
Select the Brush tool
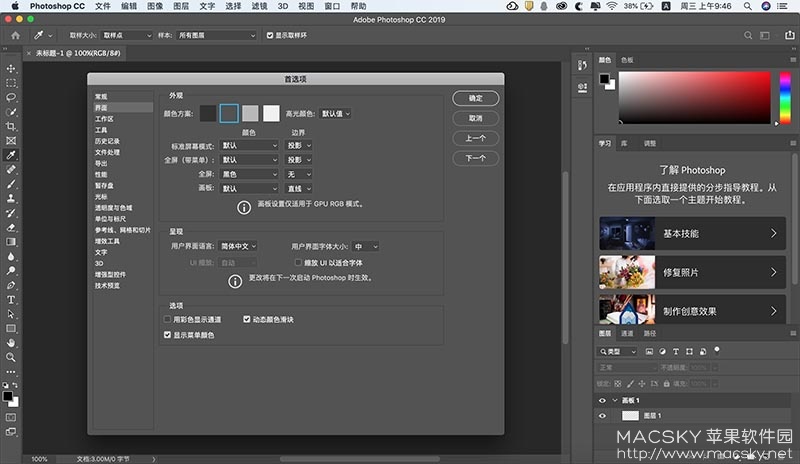point(11,184)
